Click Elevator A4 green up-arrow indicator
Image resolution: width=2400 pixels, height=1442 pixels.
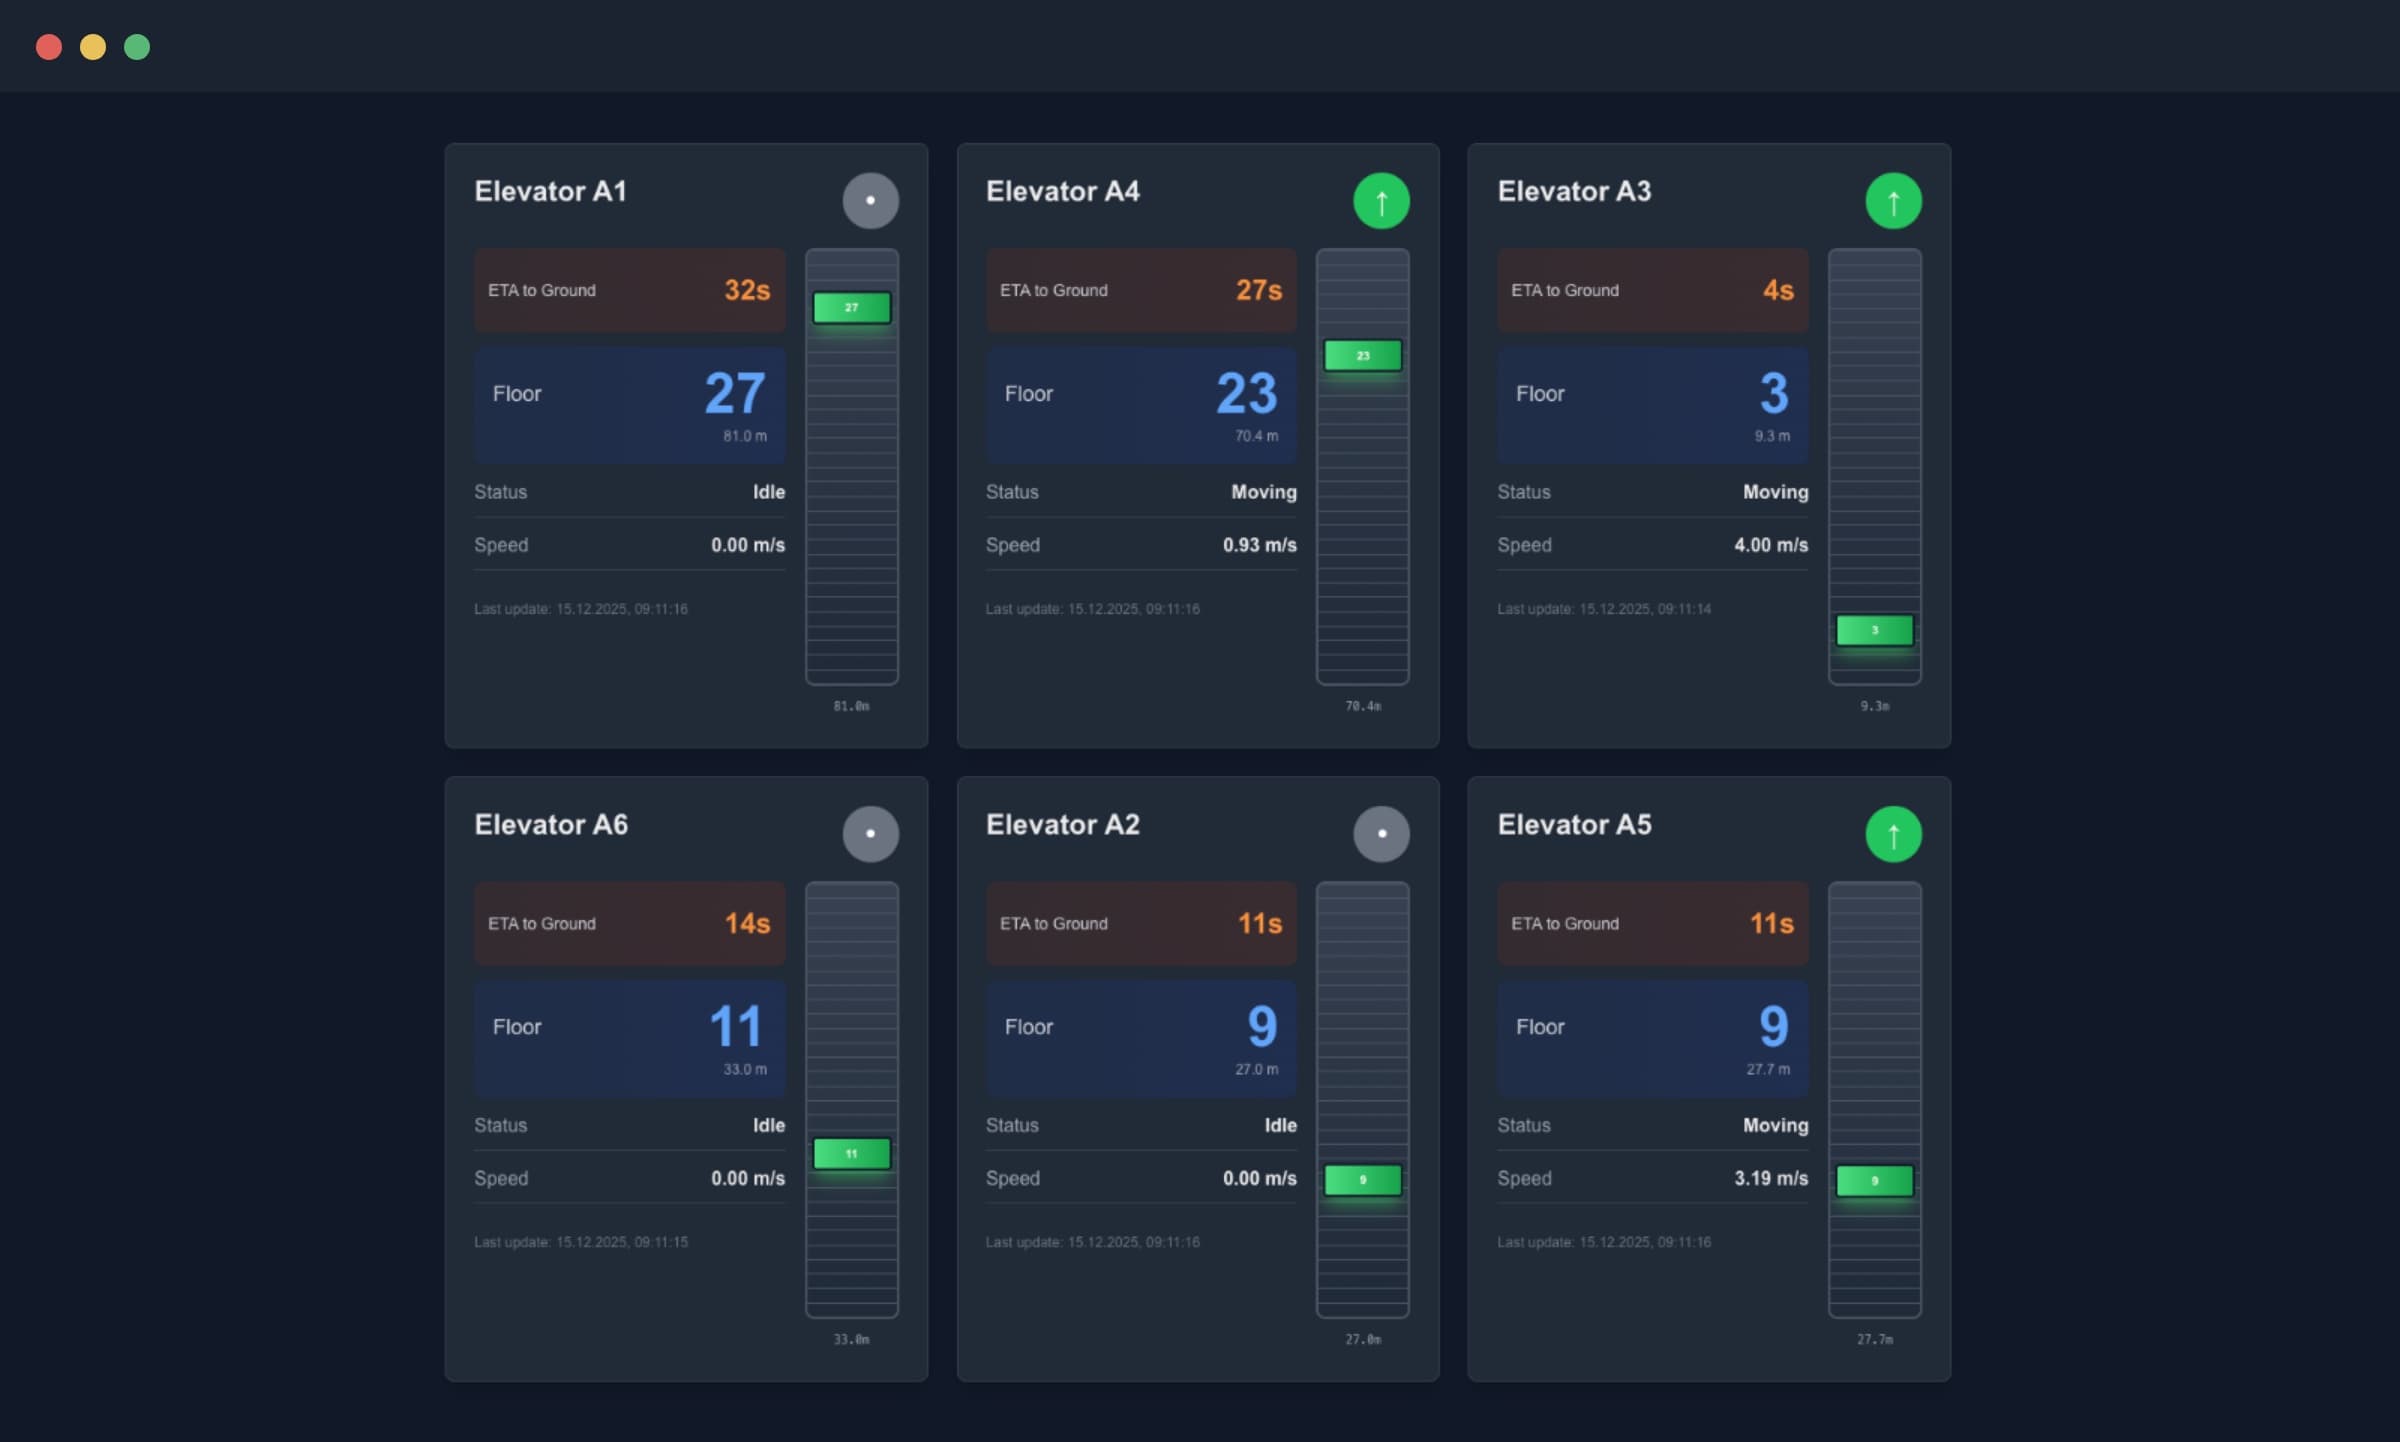click(1381, 201)
